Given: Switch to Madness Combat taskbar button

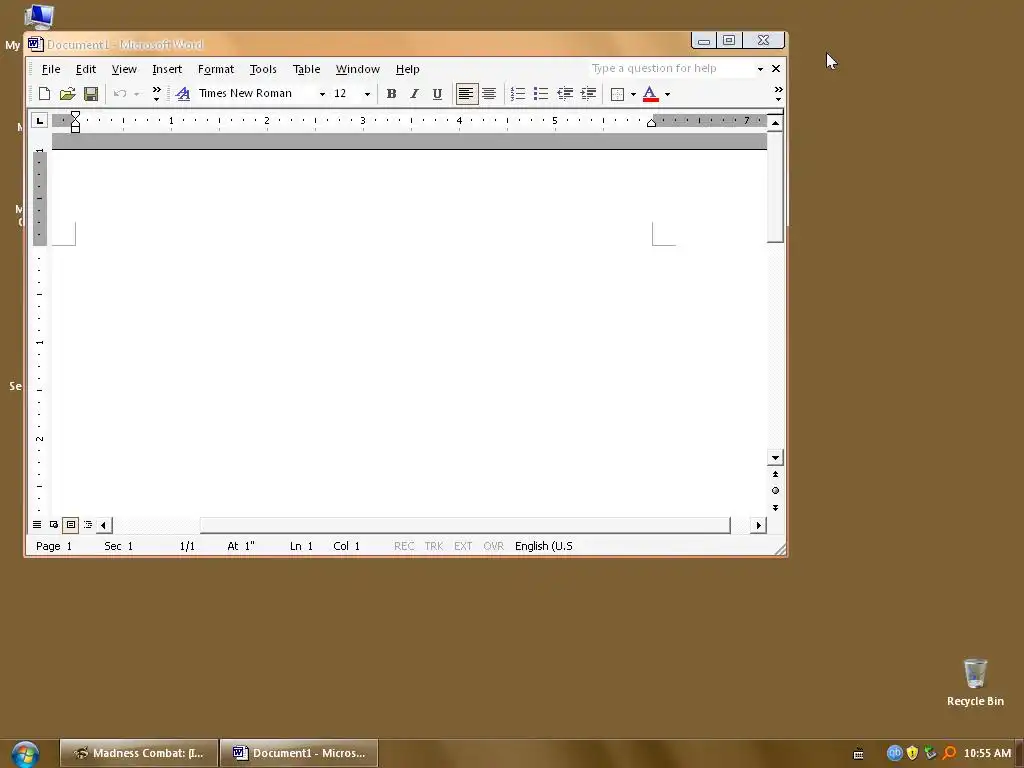Looking at the screenshot, I should [138, 753].
